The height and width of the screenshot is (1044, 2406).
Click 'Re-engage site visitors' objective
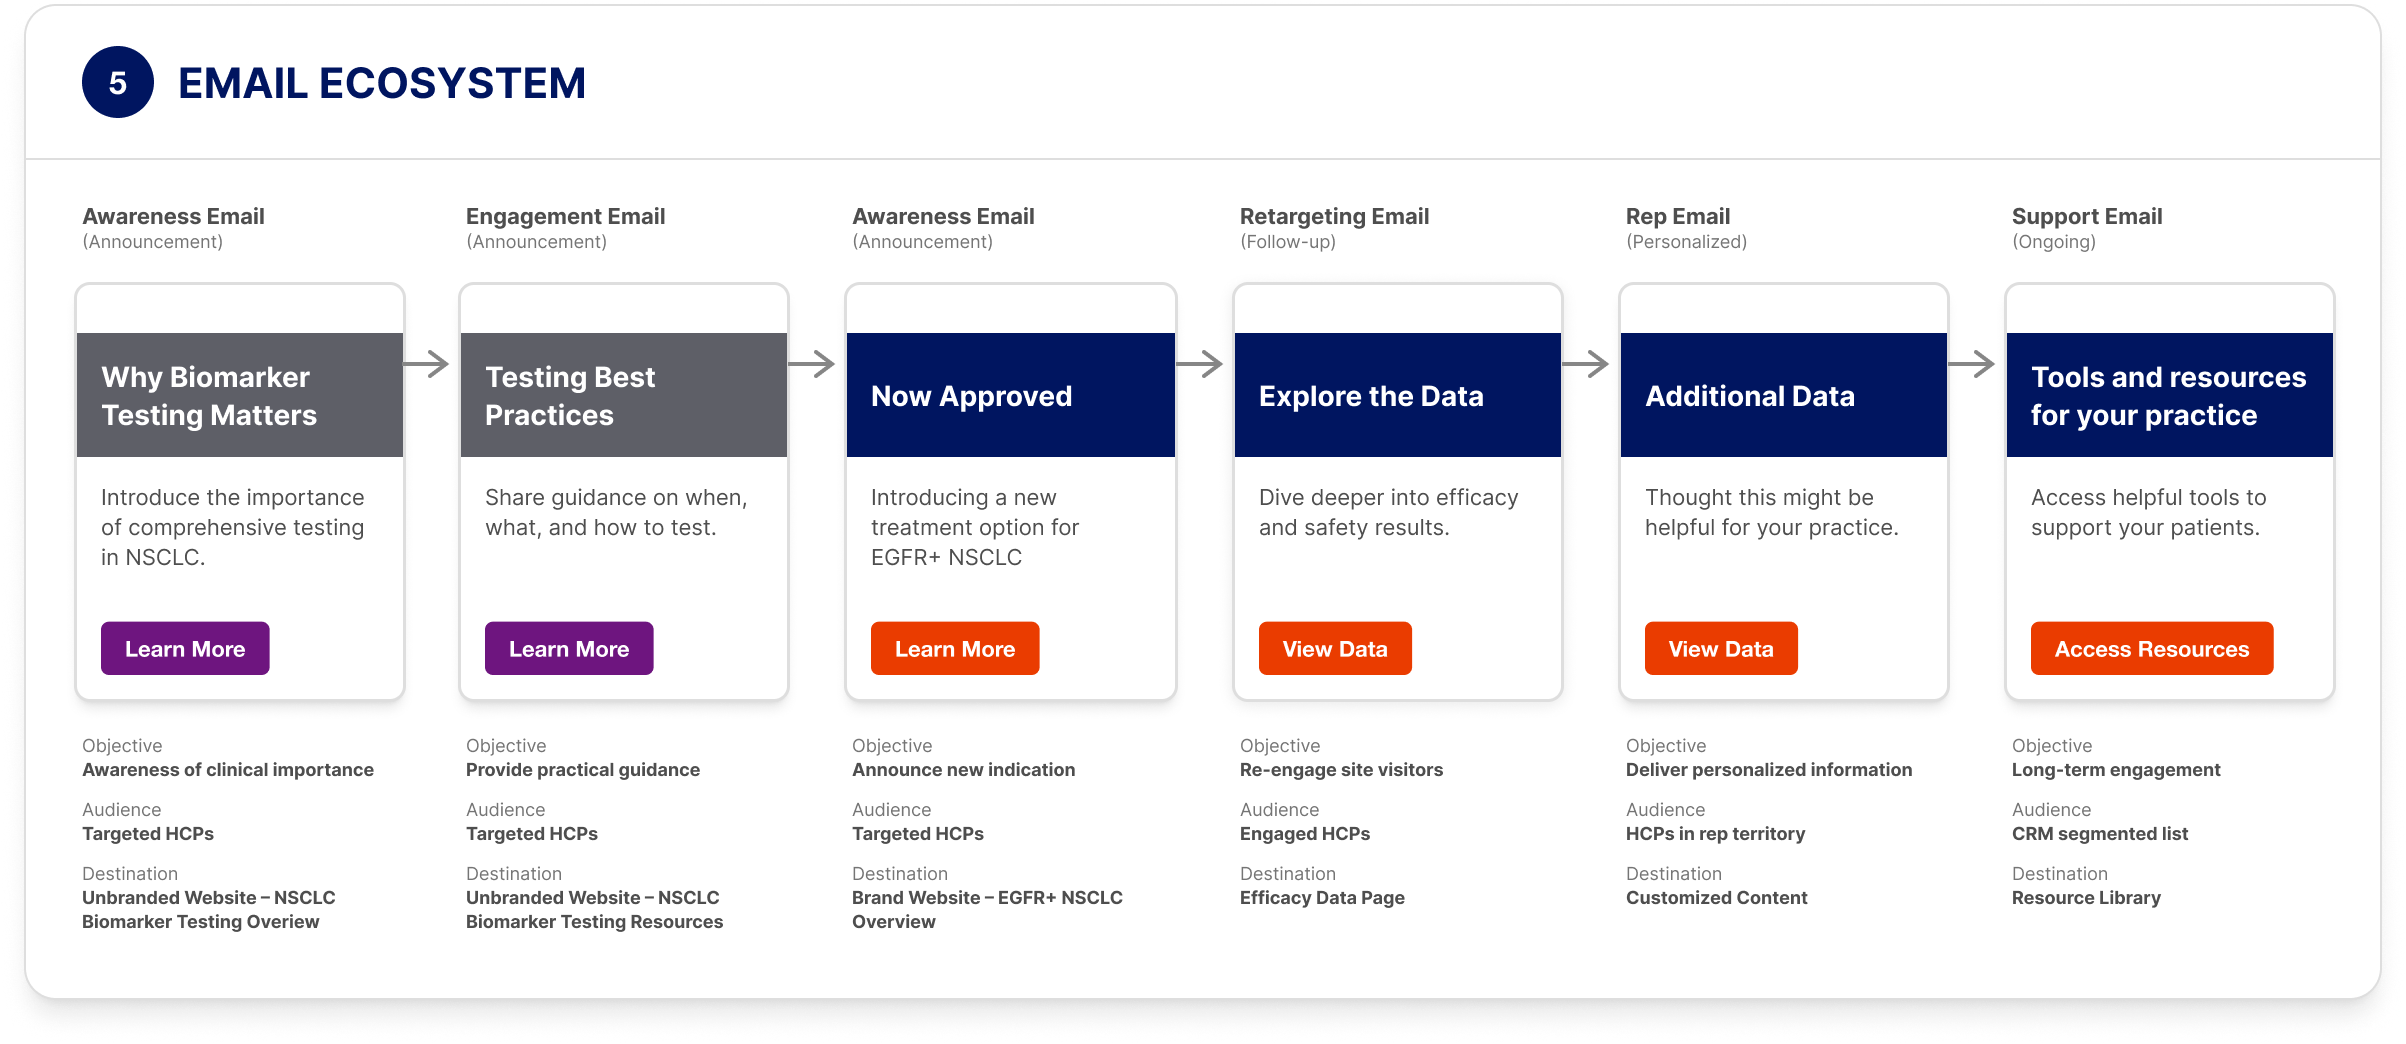(x=1341, y=770)
